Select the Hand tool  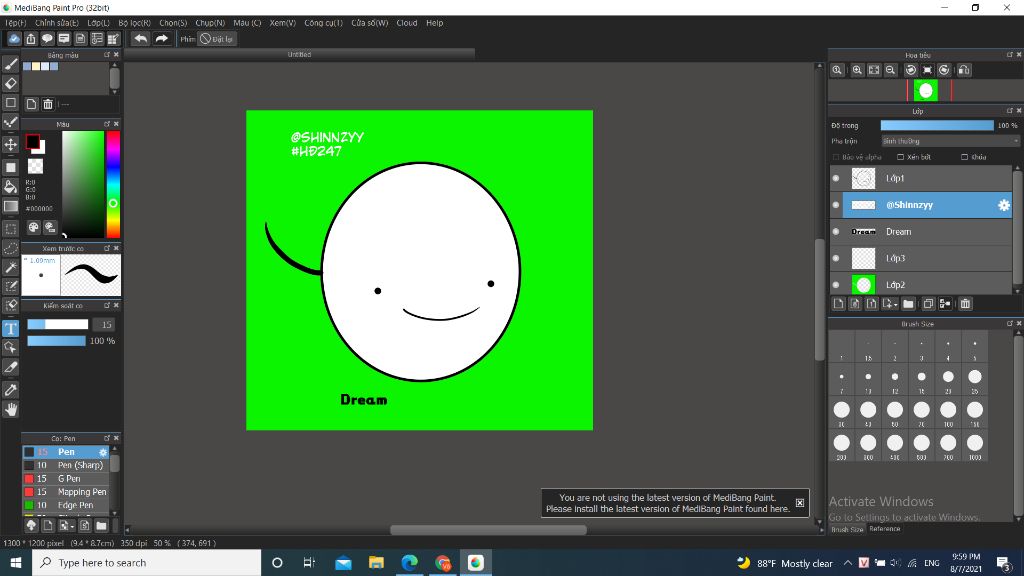click(10, 409)
